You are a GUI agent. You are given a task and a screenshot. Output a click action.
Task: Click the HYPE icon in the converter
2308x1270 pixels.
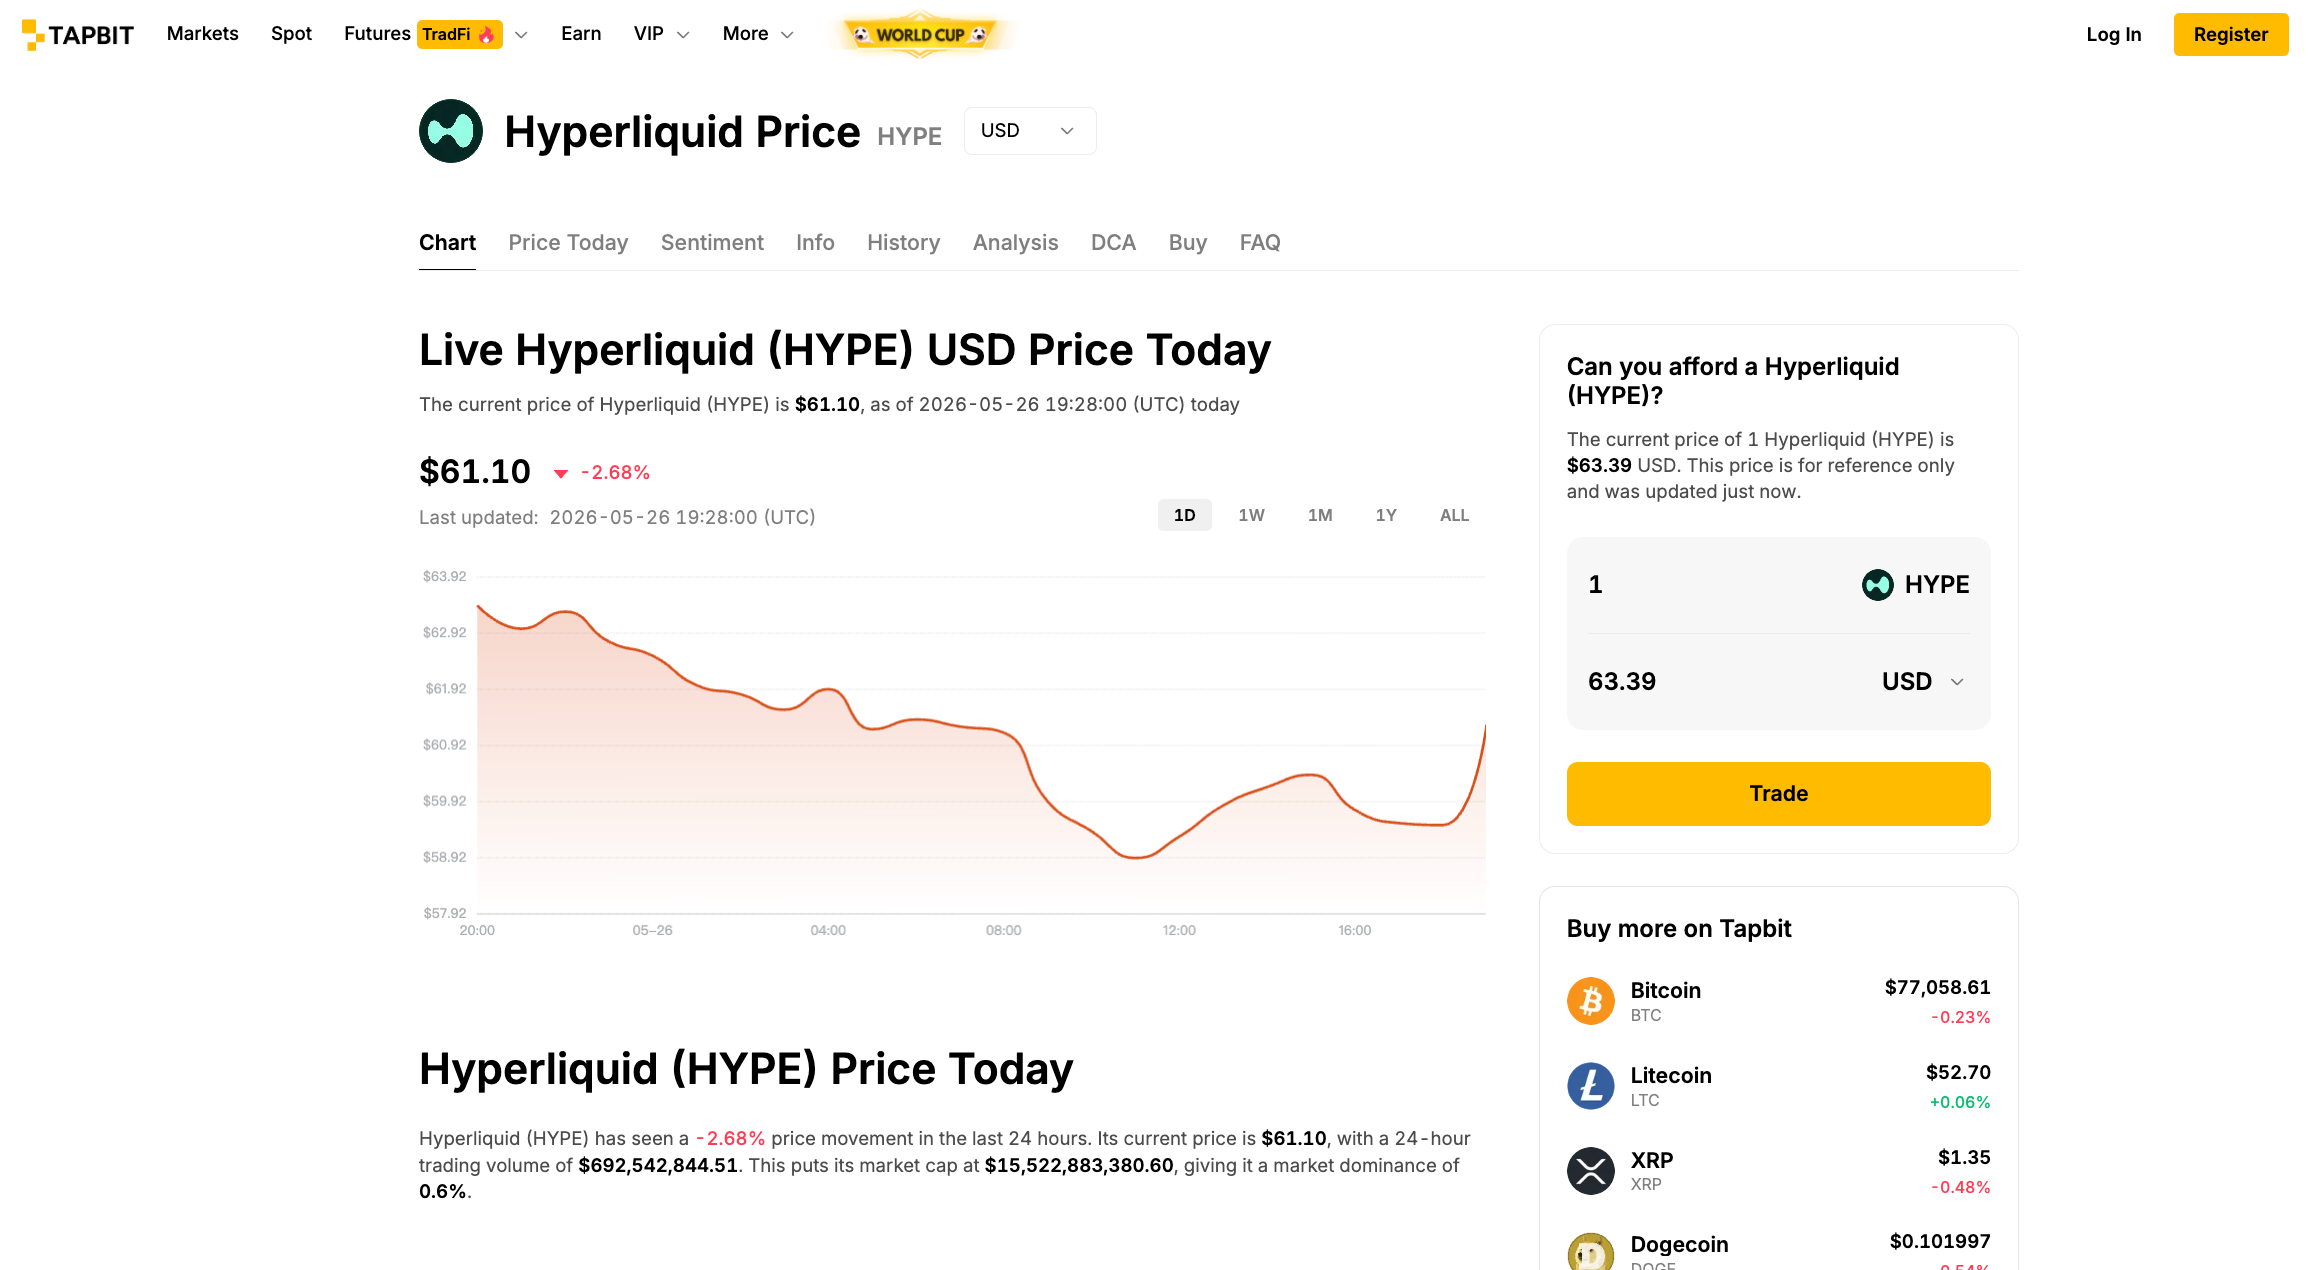pos(1877,585)
